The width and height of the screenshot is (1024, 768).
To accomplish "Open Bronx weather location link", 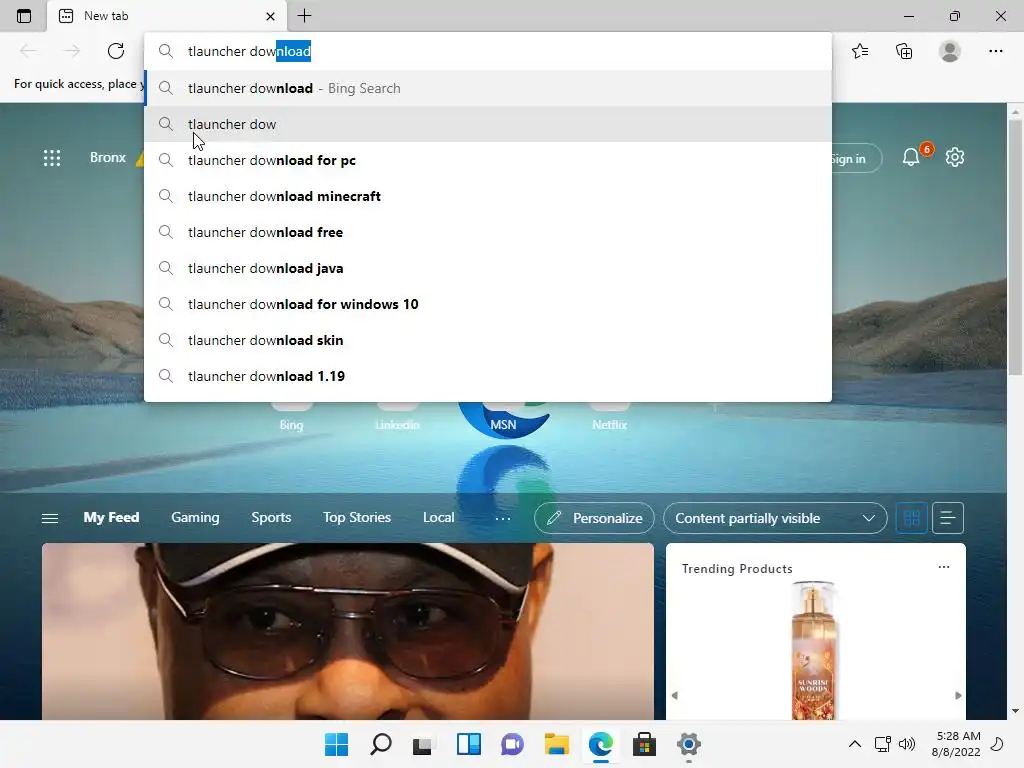I will [108, 157].
